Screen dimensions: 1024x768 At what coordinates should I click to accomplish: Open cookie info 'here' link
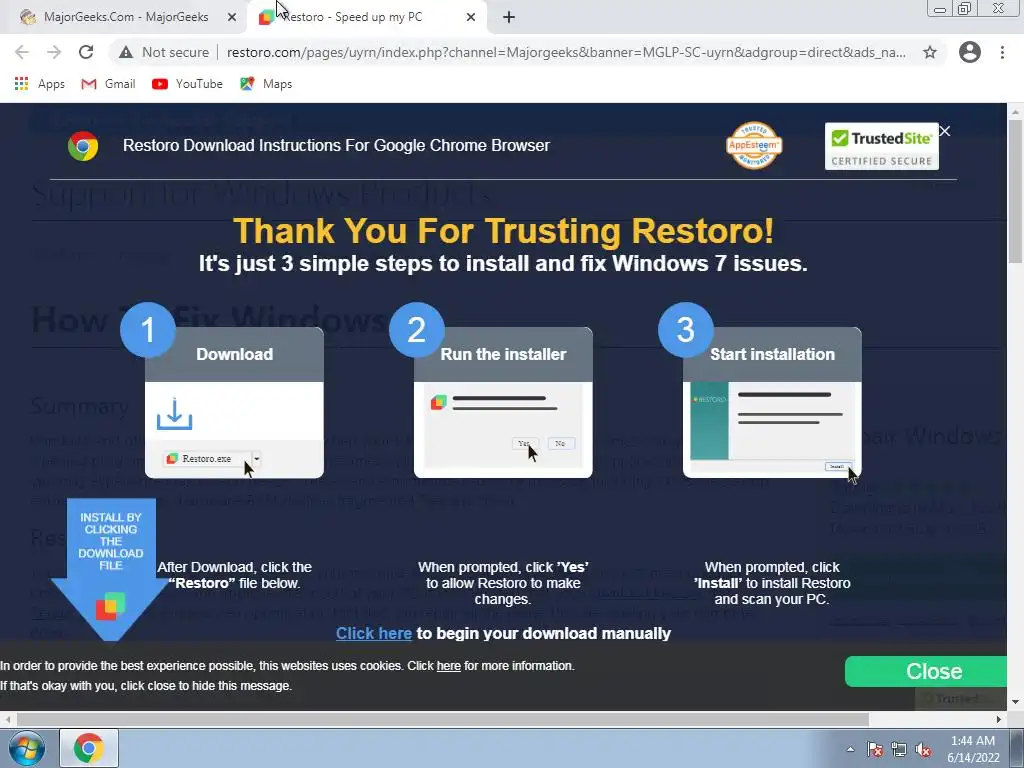(x=449, y=666)
